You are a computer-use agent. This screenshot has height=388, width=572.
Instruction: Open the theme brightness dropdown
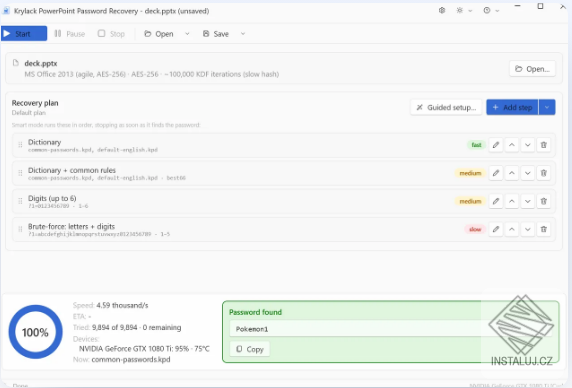[x=464, y=11]
